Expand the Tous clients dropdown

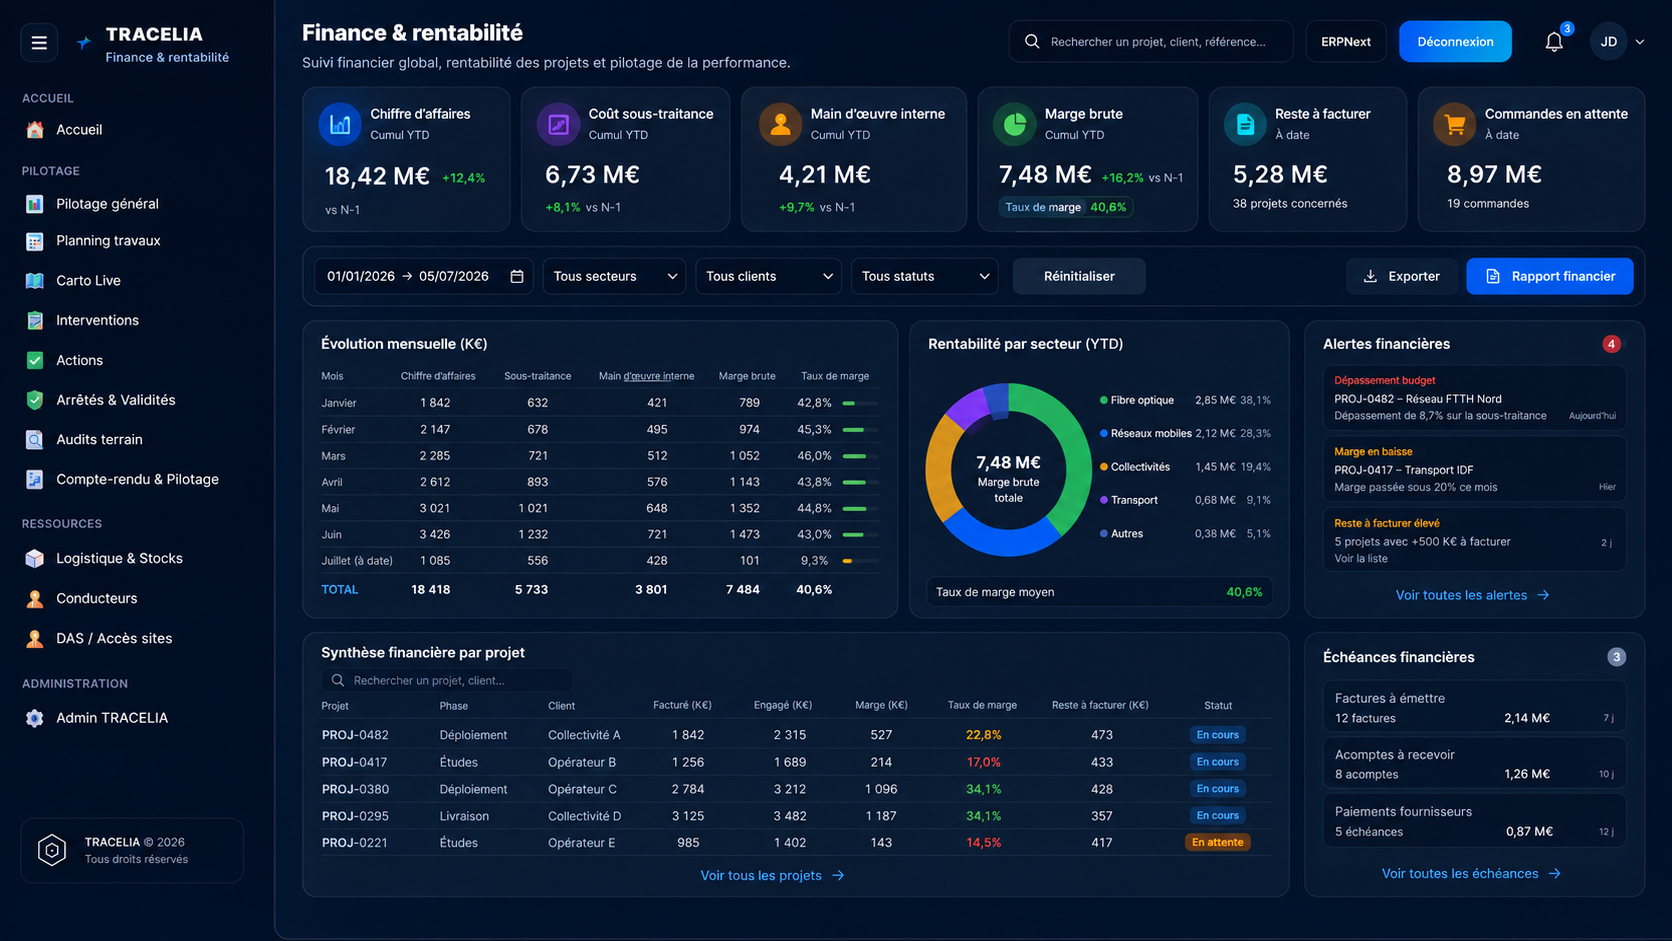click(768, 276)
